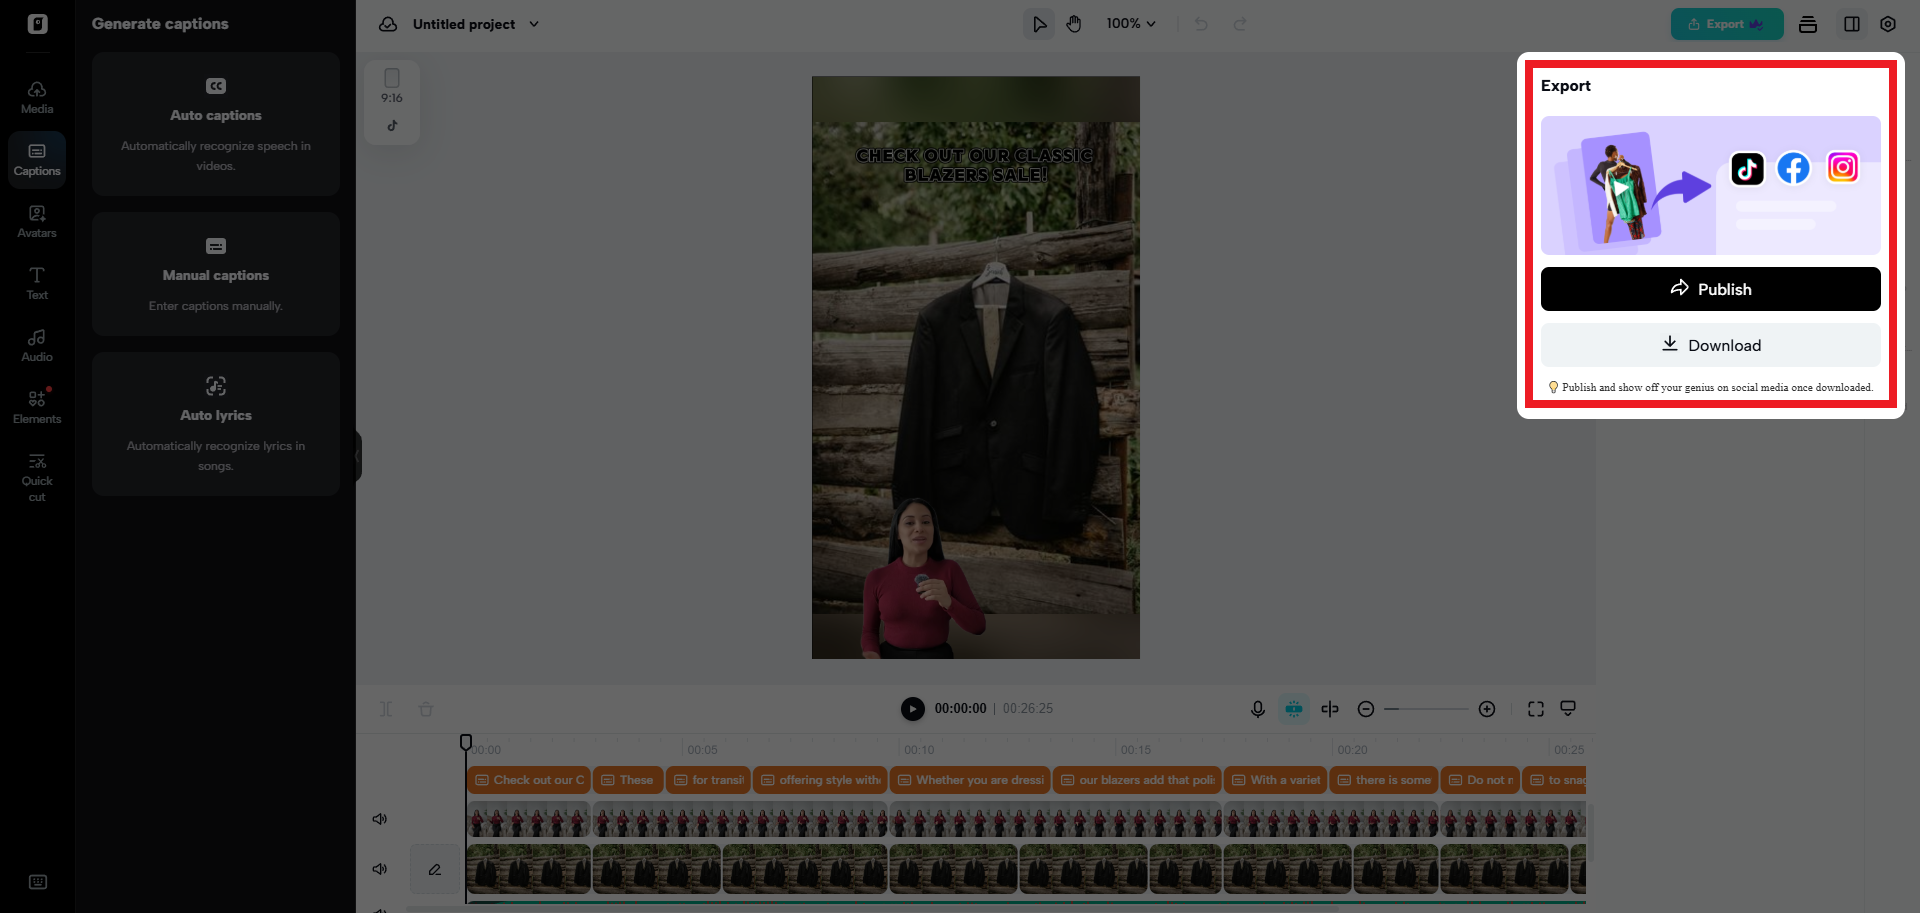The width and height of the screenshot is (1920, 913).
Task: Mute the voiceover audio track
Action: pos(380,818)
